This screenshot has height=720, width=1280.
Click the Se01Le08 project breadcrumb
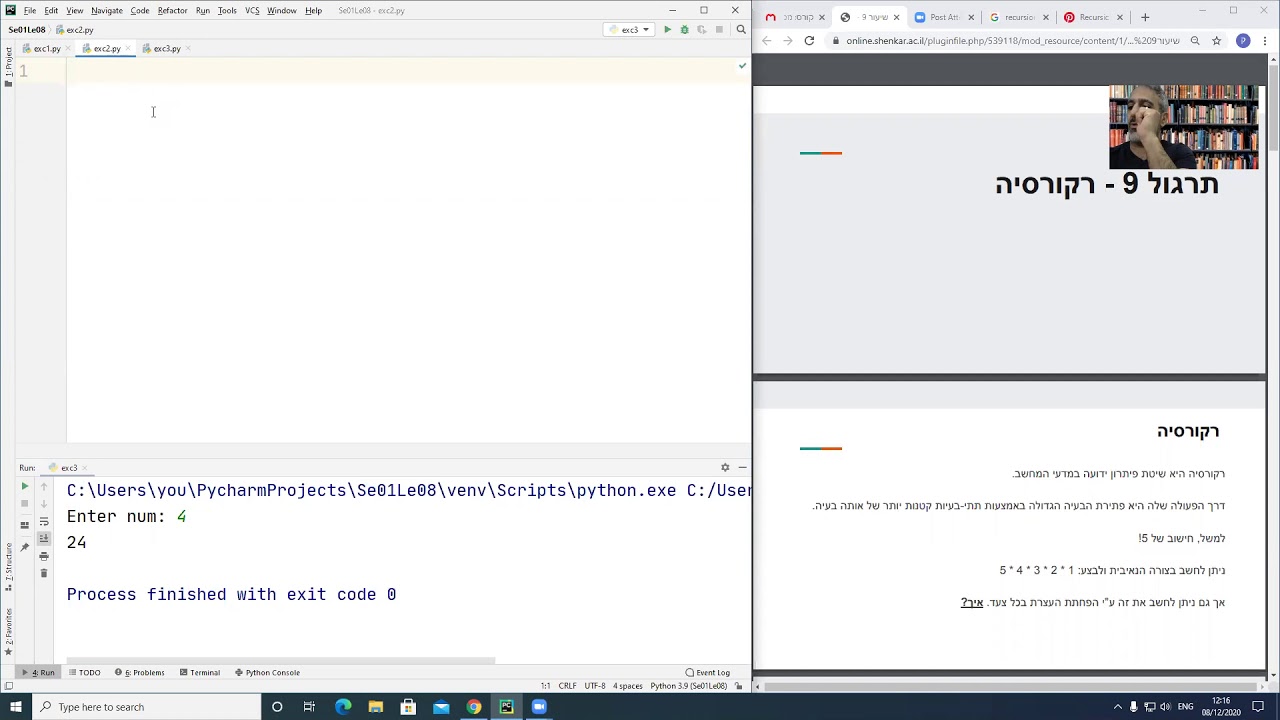click(27, 30)
